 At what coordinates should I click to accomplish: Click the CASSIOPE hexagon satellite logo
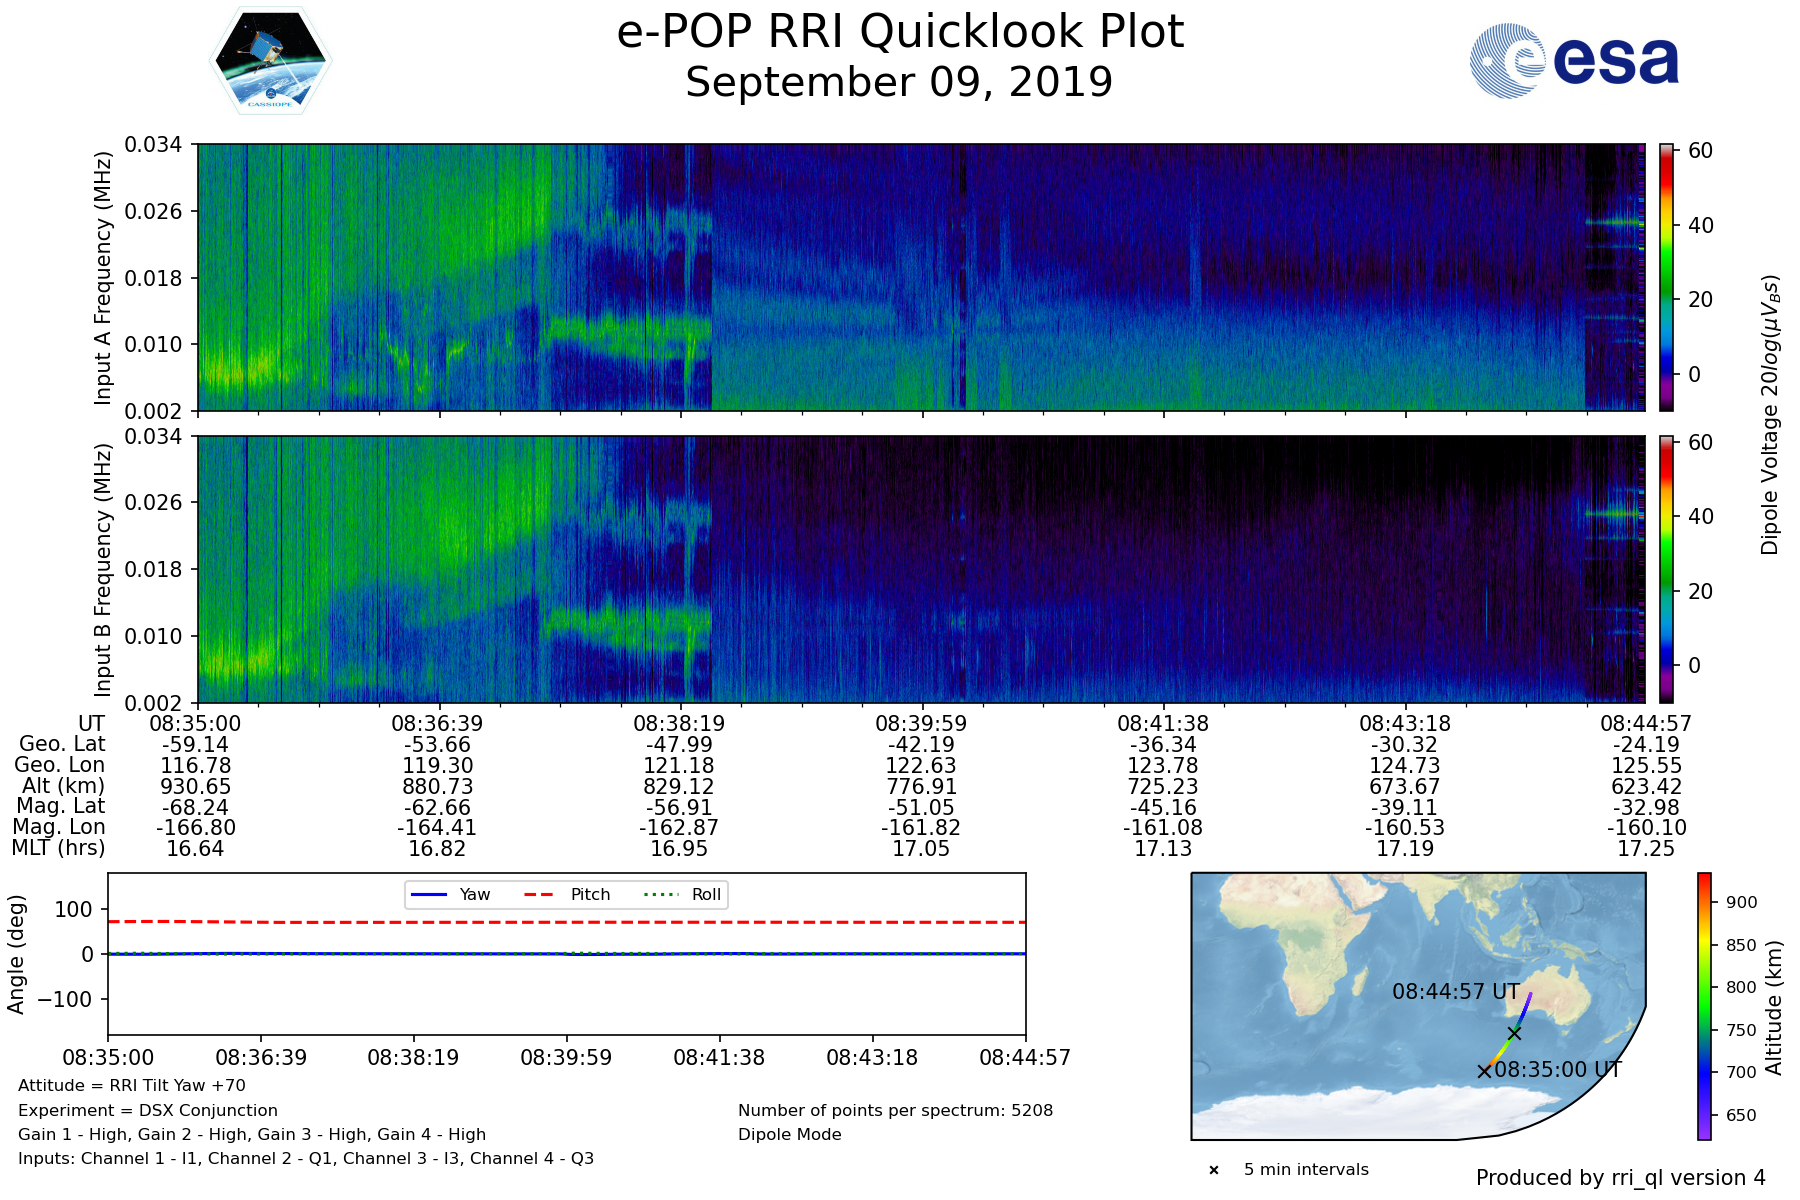[x=270, y=62]
